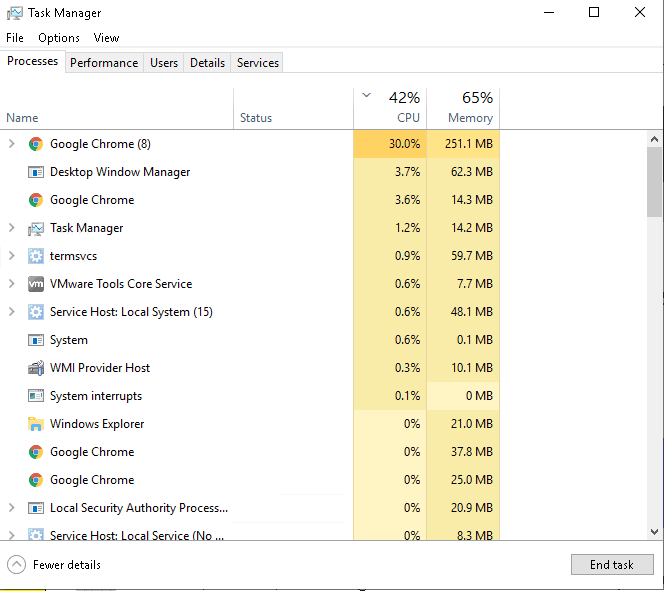Image resolution: width=664 pixels, height=591 pixels.
Task: Click the System interrupts icon
Action: click(x=36, y=396)
